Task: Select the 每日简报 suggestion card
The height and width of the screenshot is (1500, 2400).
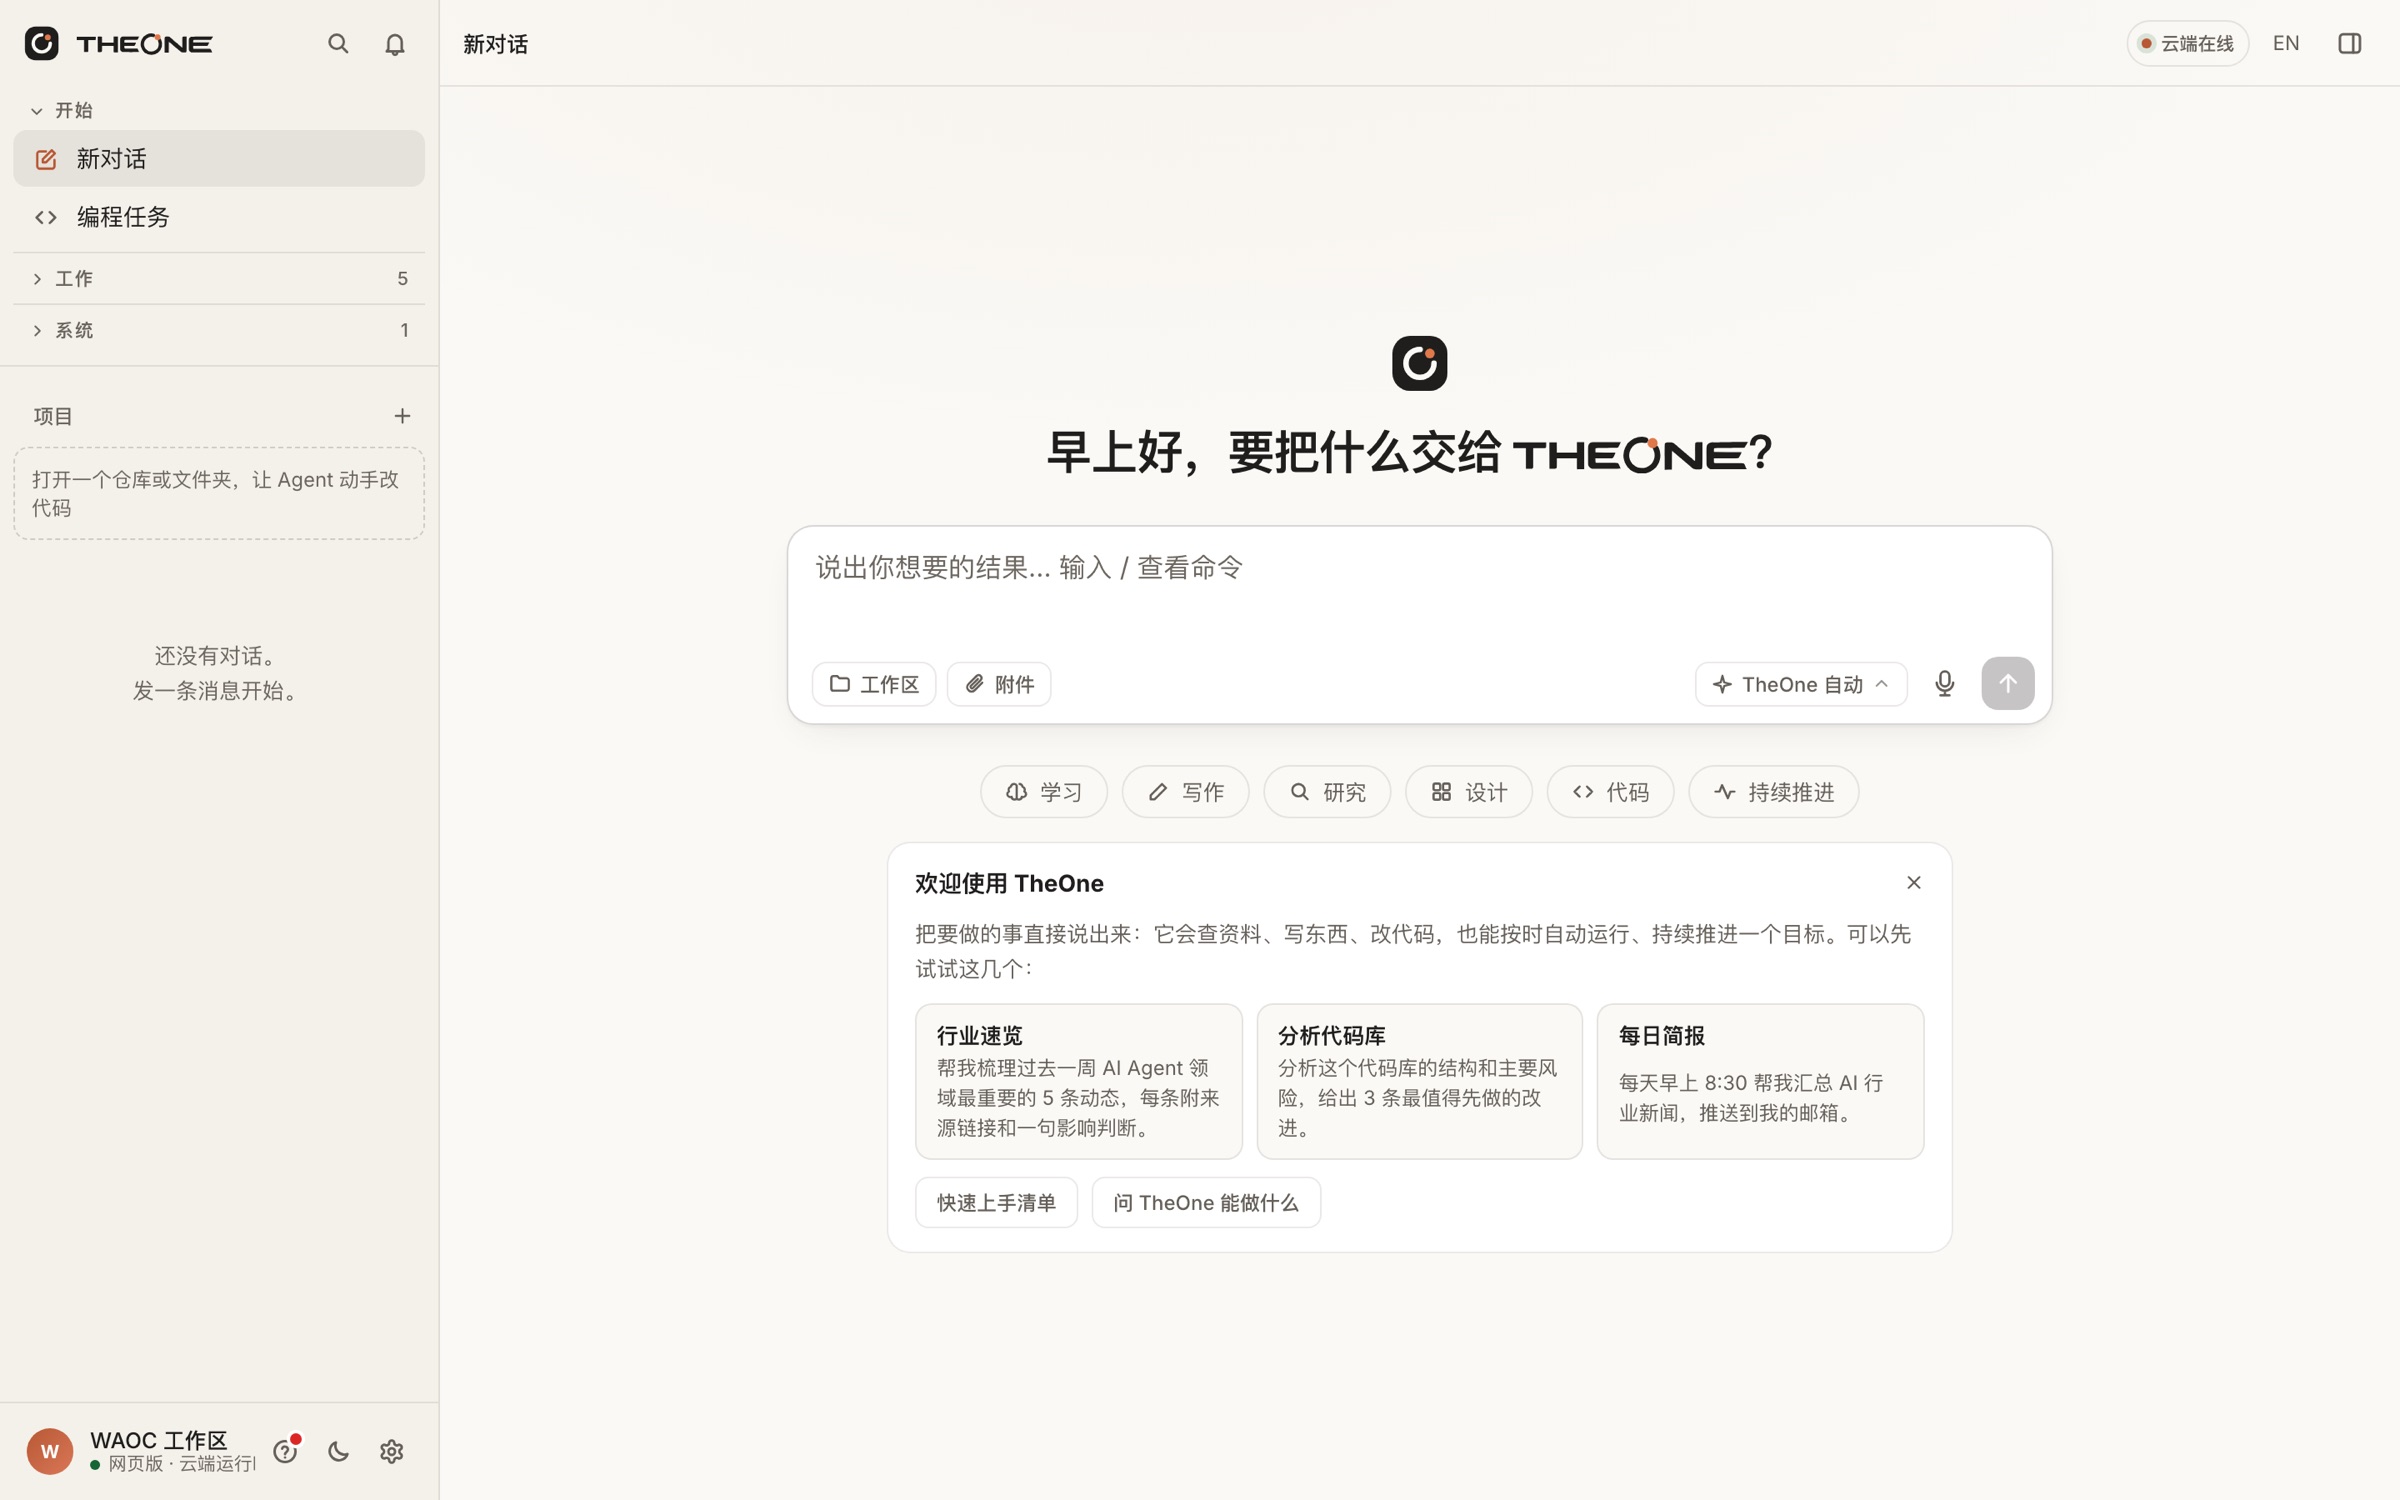Action: 1760,1082
